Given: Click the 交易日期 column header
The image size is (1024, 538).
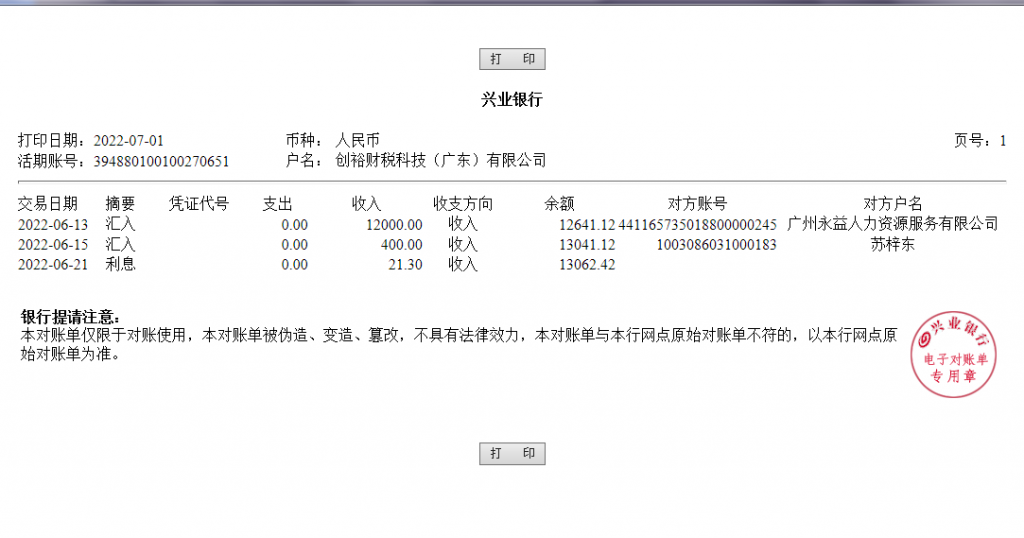Looking at the screenshot, I should click(48, 204).
